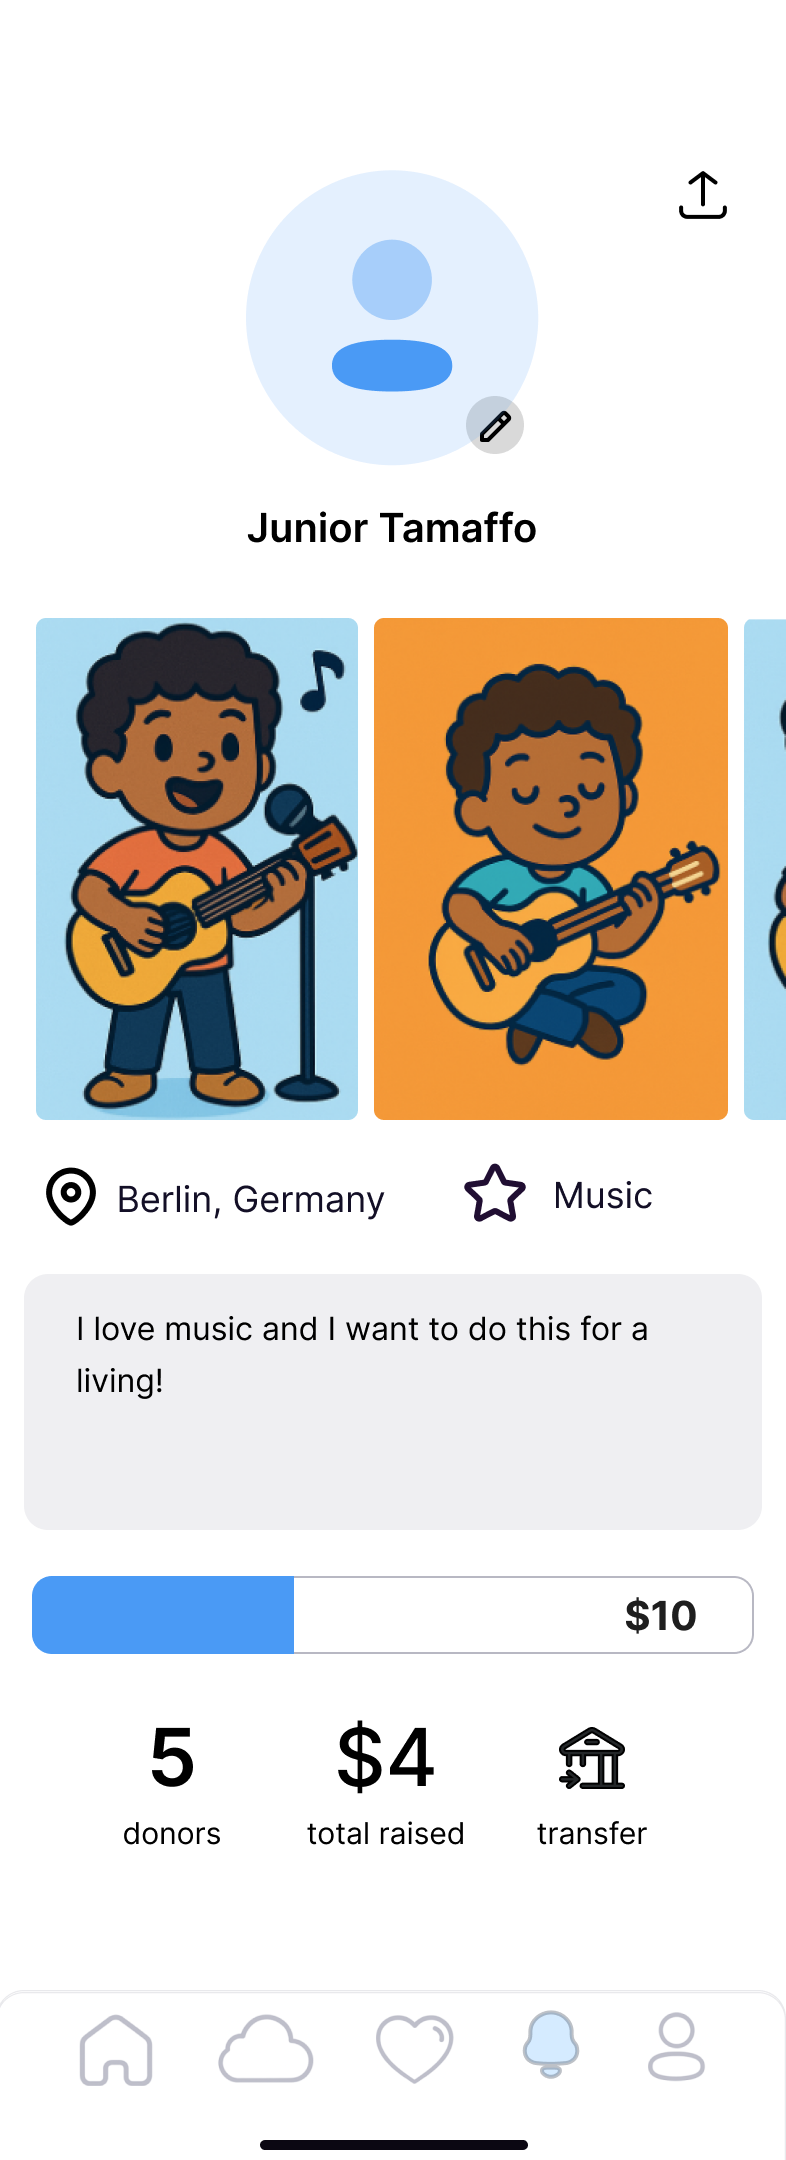Tap the 5 donors count
The height and width of the screenshot is (2160, 786).
tap(172, 1758)
